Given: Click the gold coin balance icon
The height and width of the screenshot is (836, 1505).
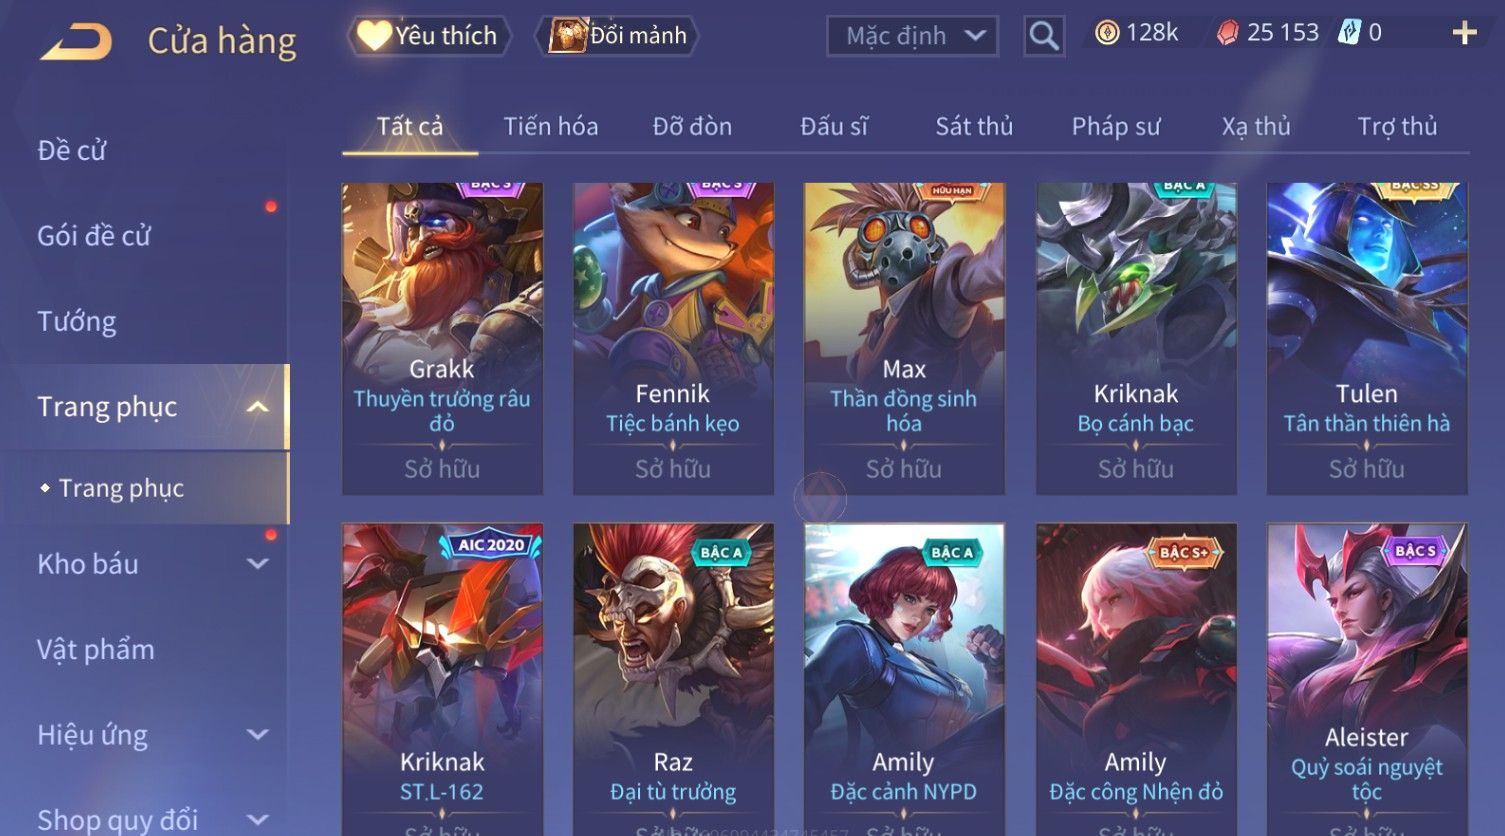Looking at the screenshot, I should pos(1107,33).
